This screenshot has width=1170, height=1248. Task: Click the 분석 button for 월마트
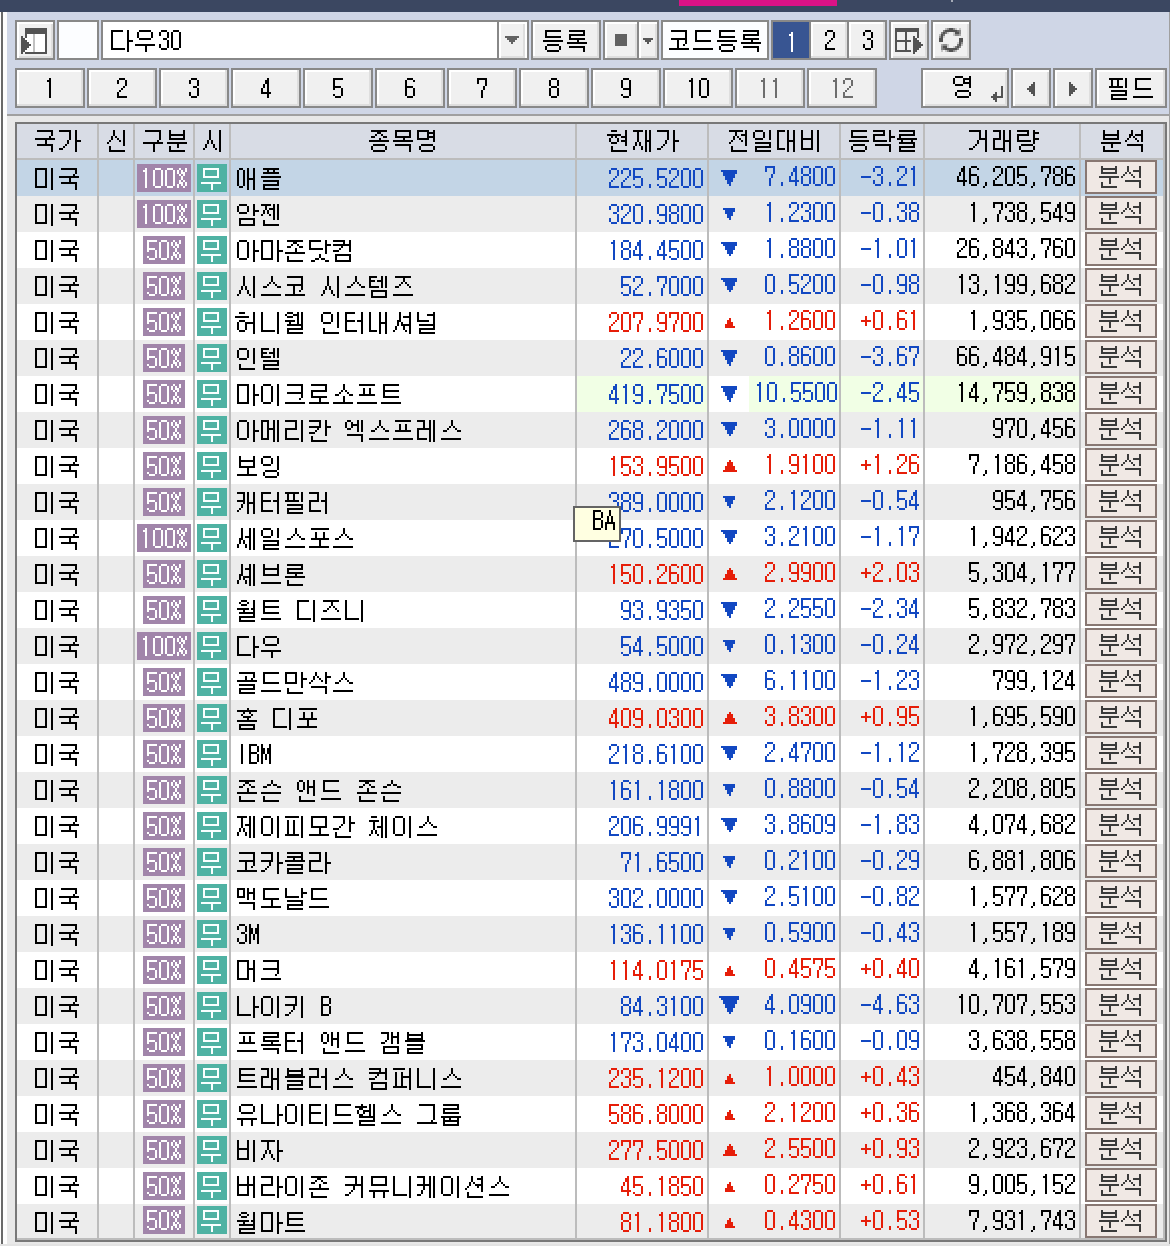coord(1120,1221)
